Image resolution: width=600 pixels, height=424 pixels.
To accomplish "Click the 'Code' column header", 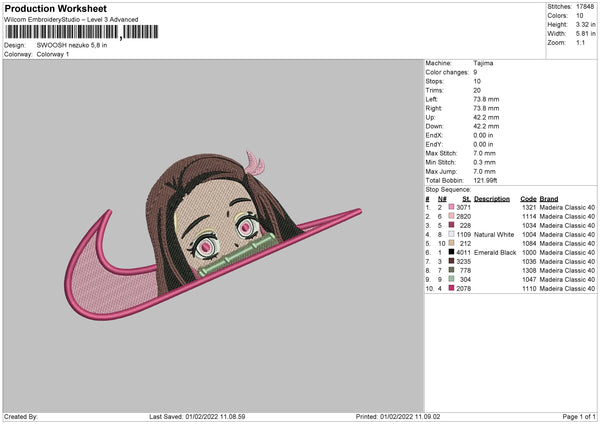I will click(x=528, y=199).
